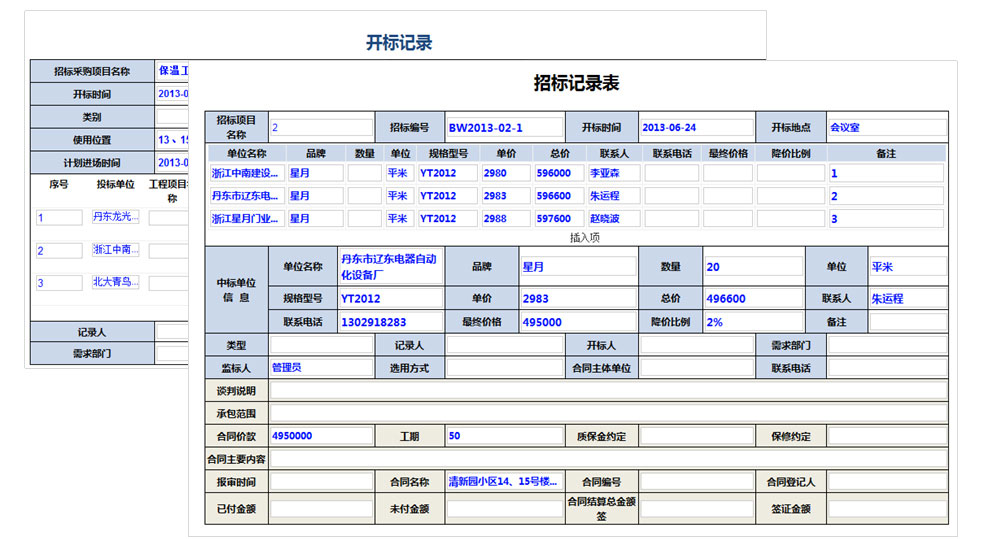In 开标记录 window, click 浙江中南... bidder
Image resolution: width=1005 pixels, height=539 pixels.
coord(115,249)
